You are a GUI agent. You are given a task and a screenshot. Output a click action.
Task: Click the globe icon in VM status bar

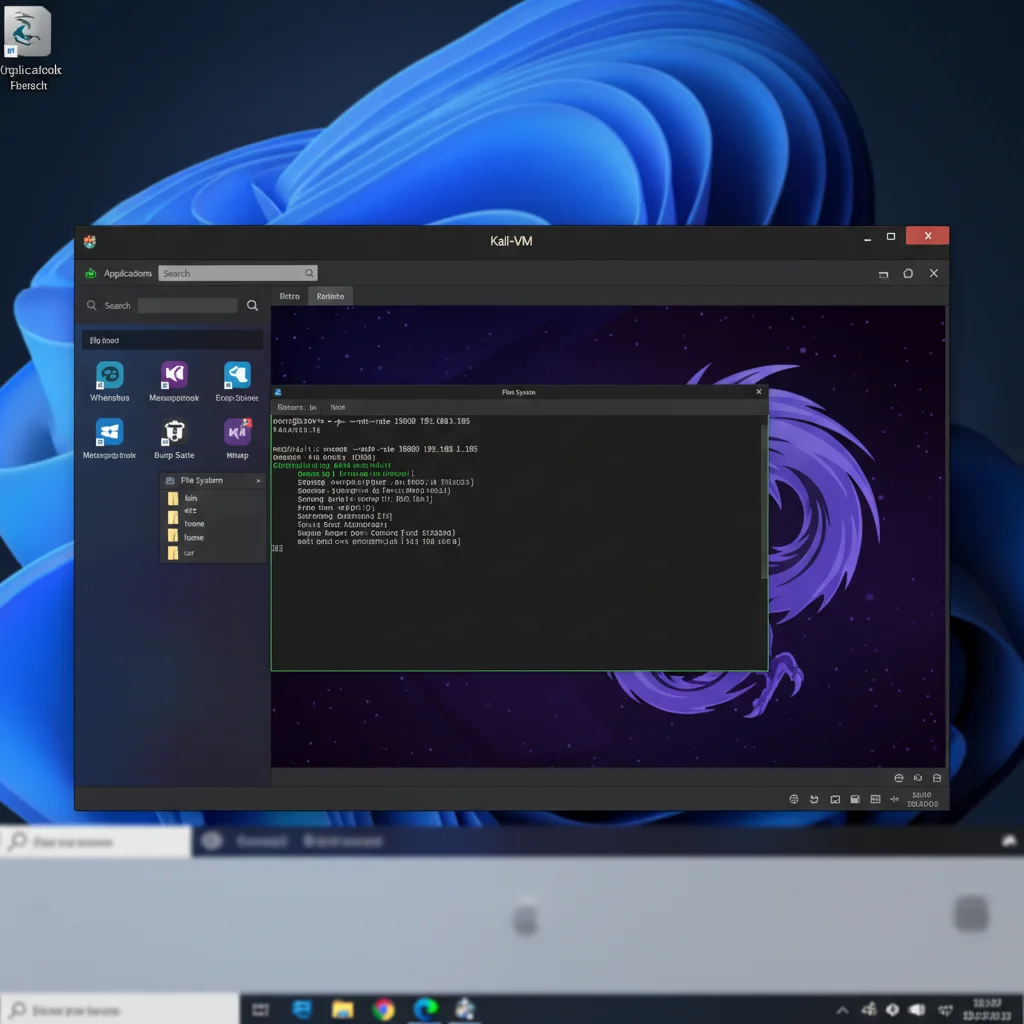[x=793, y=799]
